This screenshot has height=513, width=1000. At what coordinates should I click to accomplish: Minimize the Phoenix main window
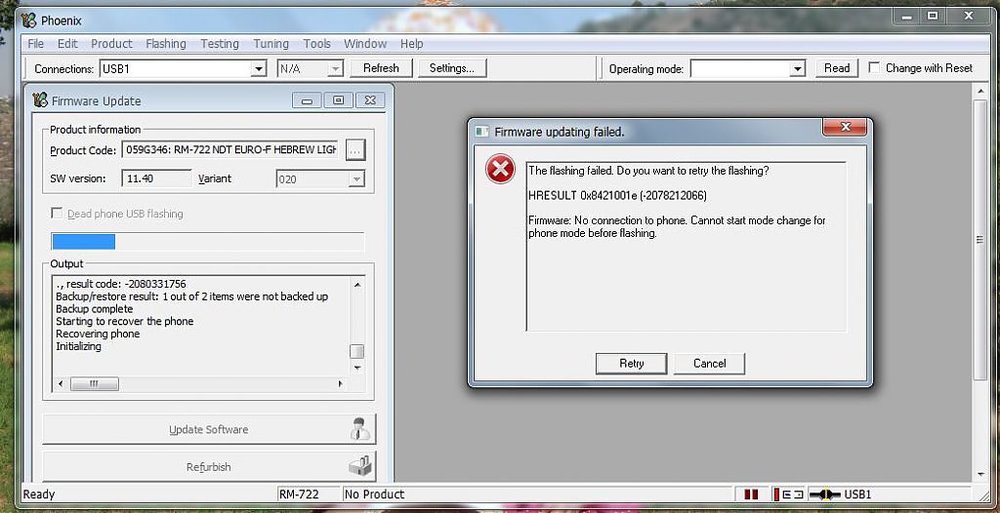tap(908, 16)
